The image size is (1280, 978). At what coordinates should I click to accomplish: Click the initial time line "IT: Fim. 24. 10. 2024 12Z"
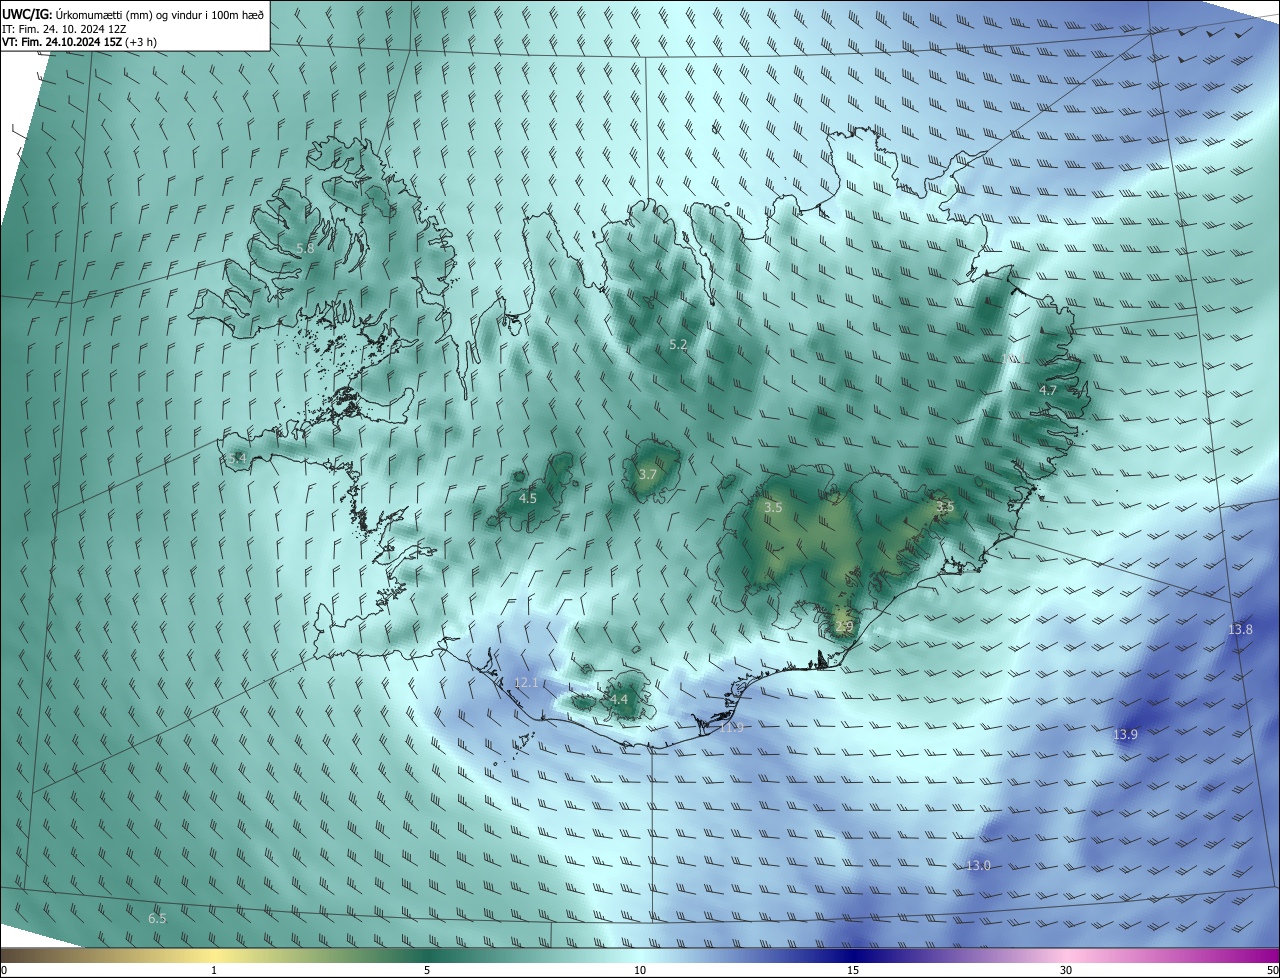(64, 29)
